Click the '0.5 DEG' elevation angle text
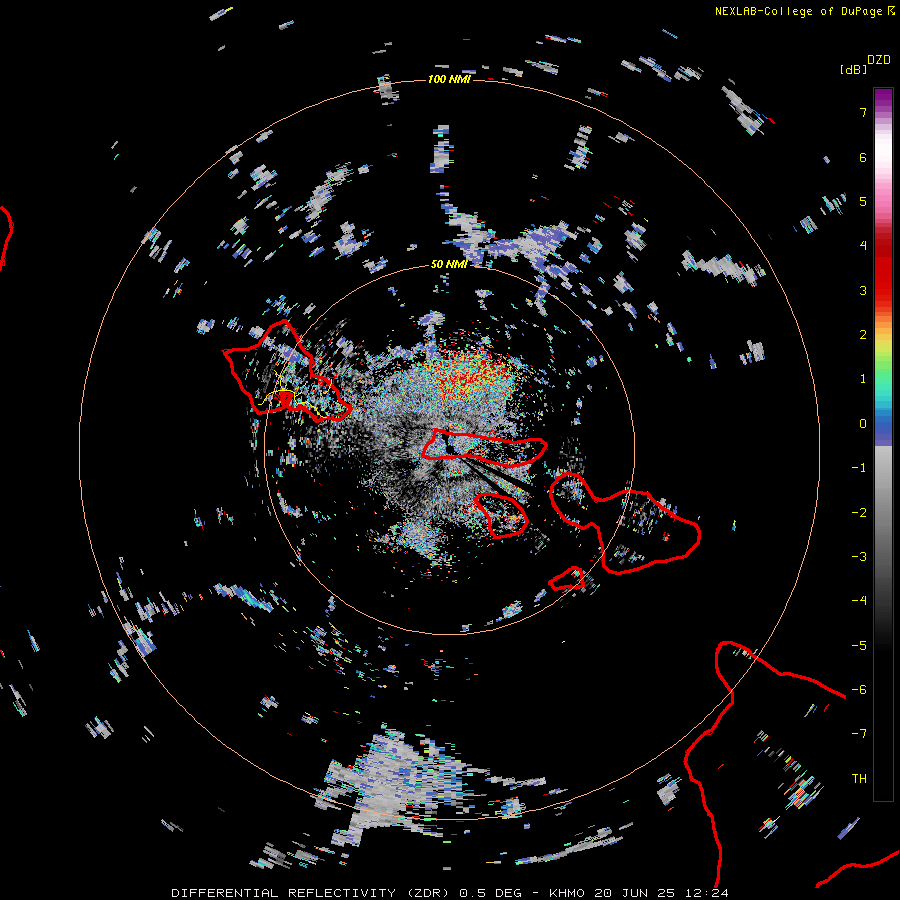The height and width of the screenshot is (900, 900). point(491,893)
